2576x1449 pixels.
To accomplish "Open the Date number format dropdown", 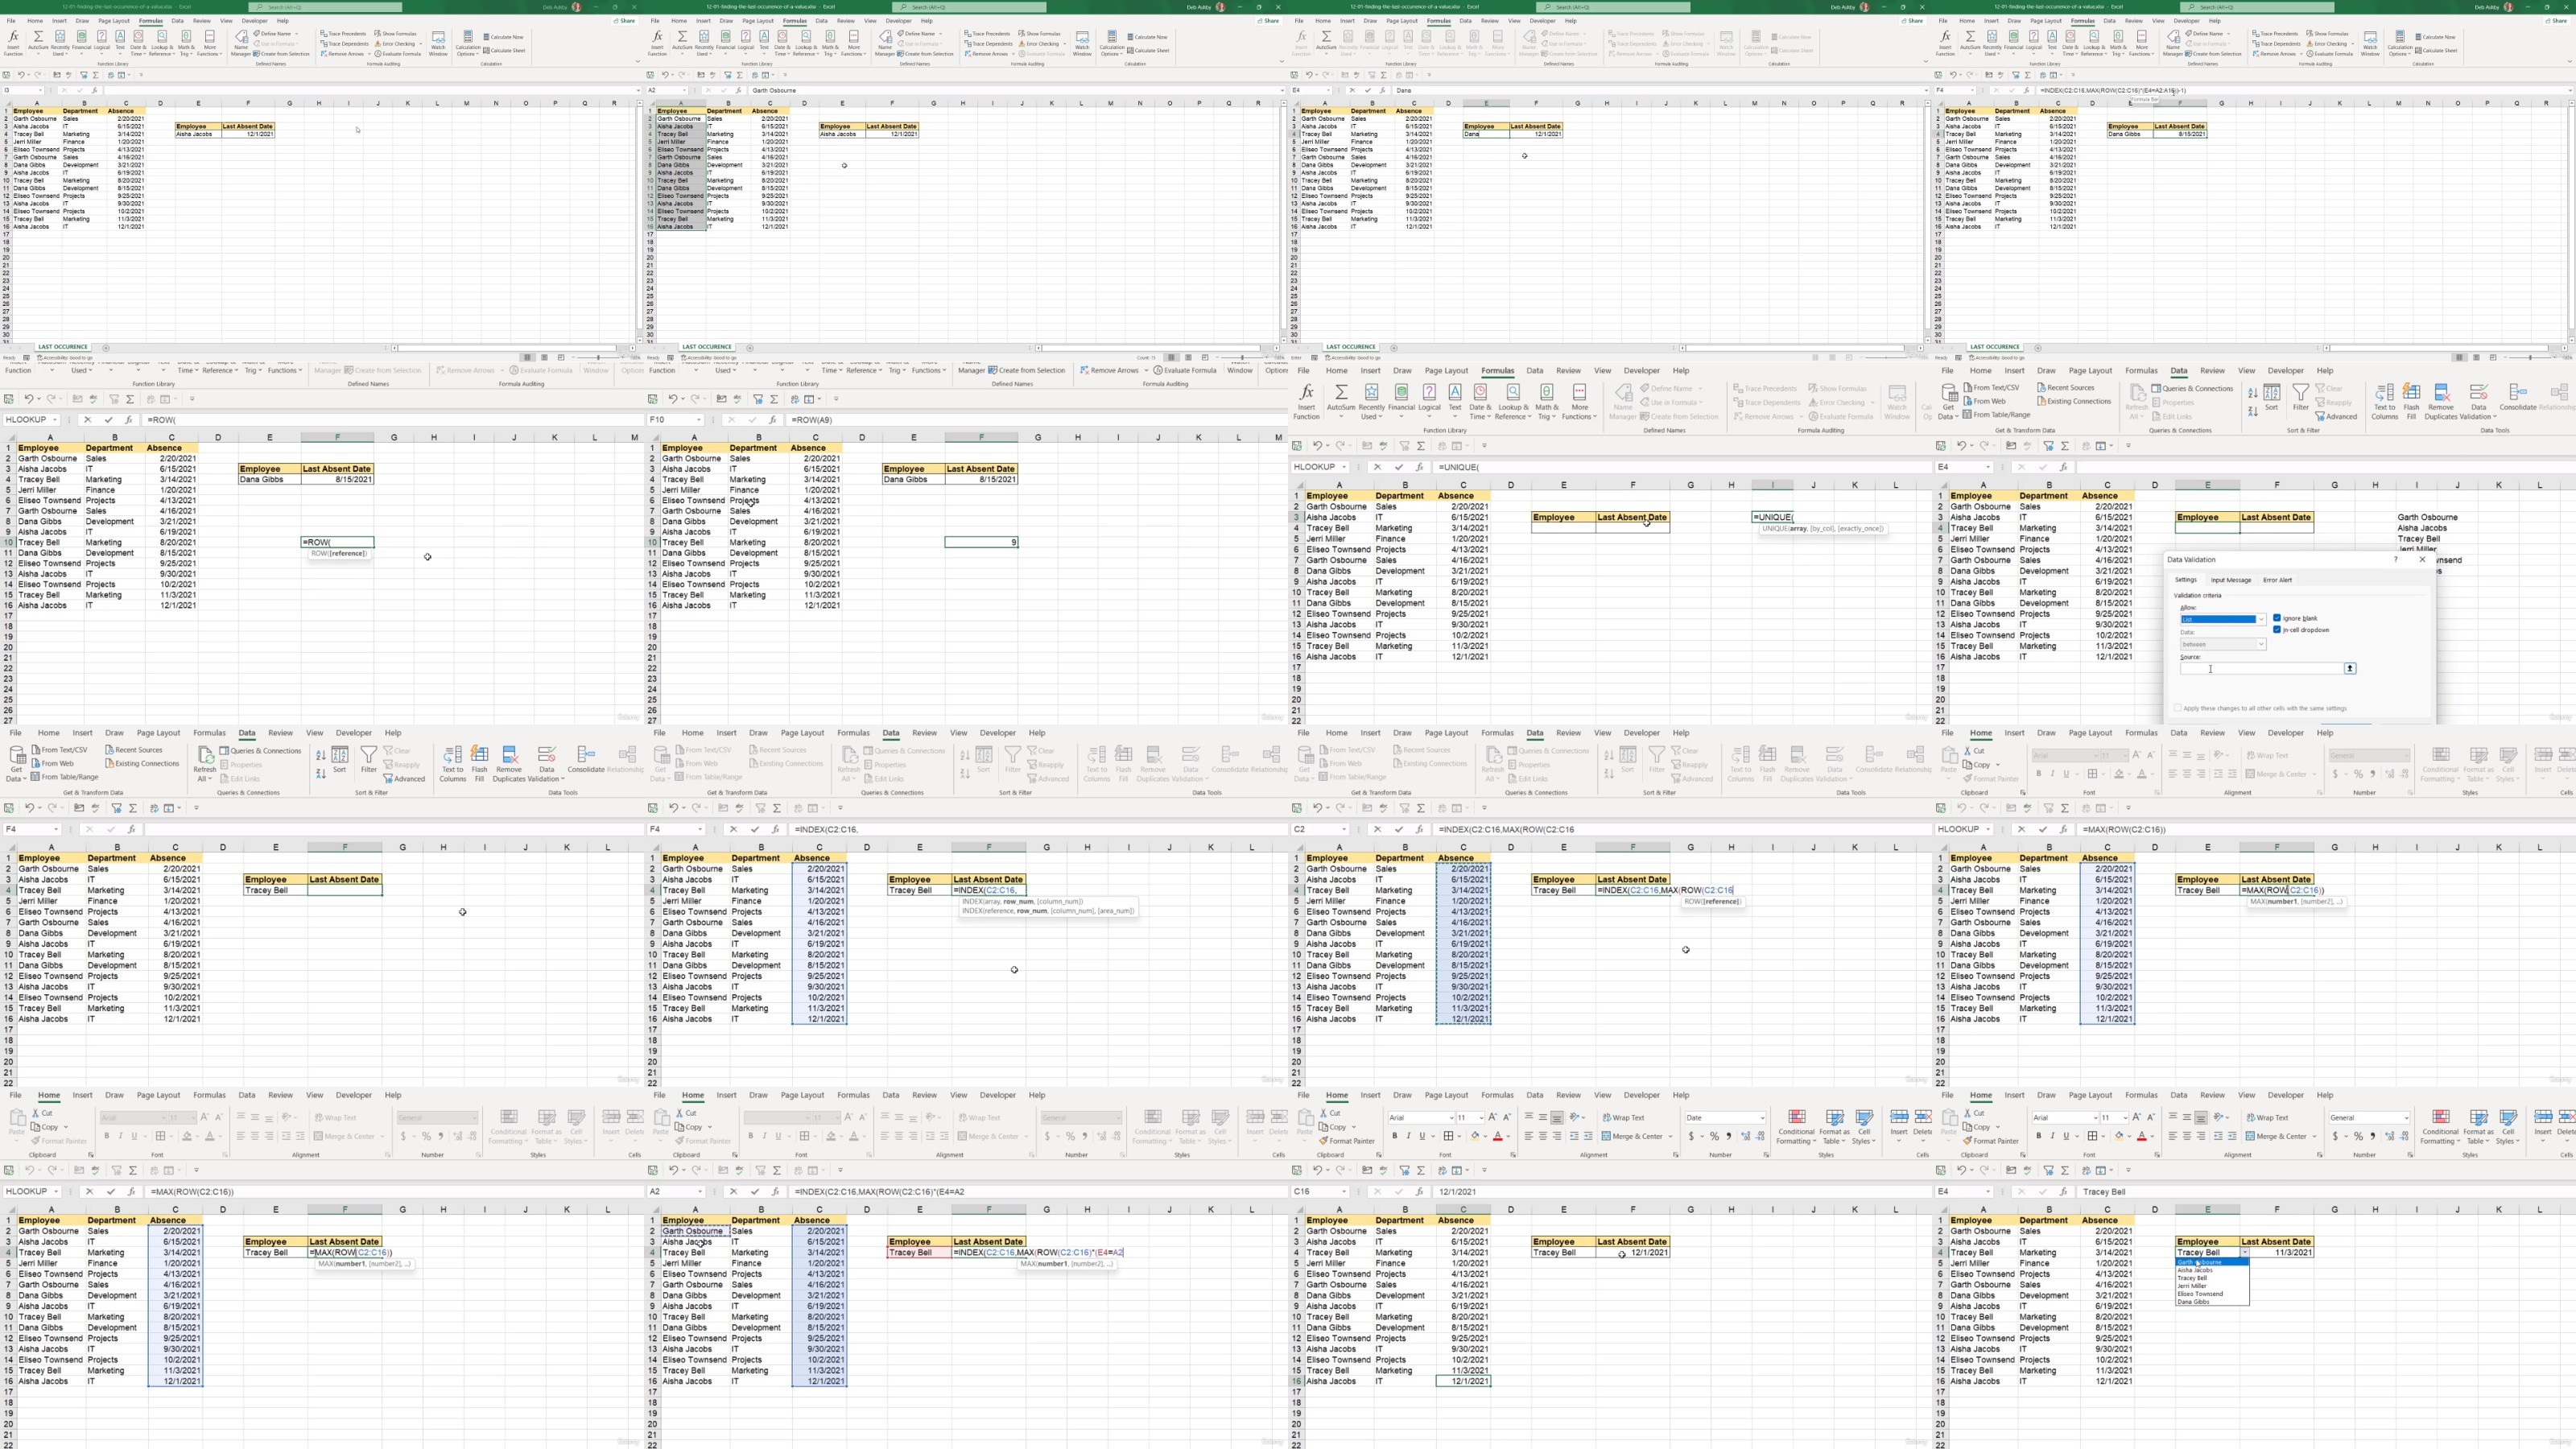I will [1762, 1117].
